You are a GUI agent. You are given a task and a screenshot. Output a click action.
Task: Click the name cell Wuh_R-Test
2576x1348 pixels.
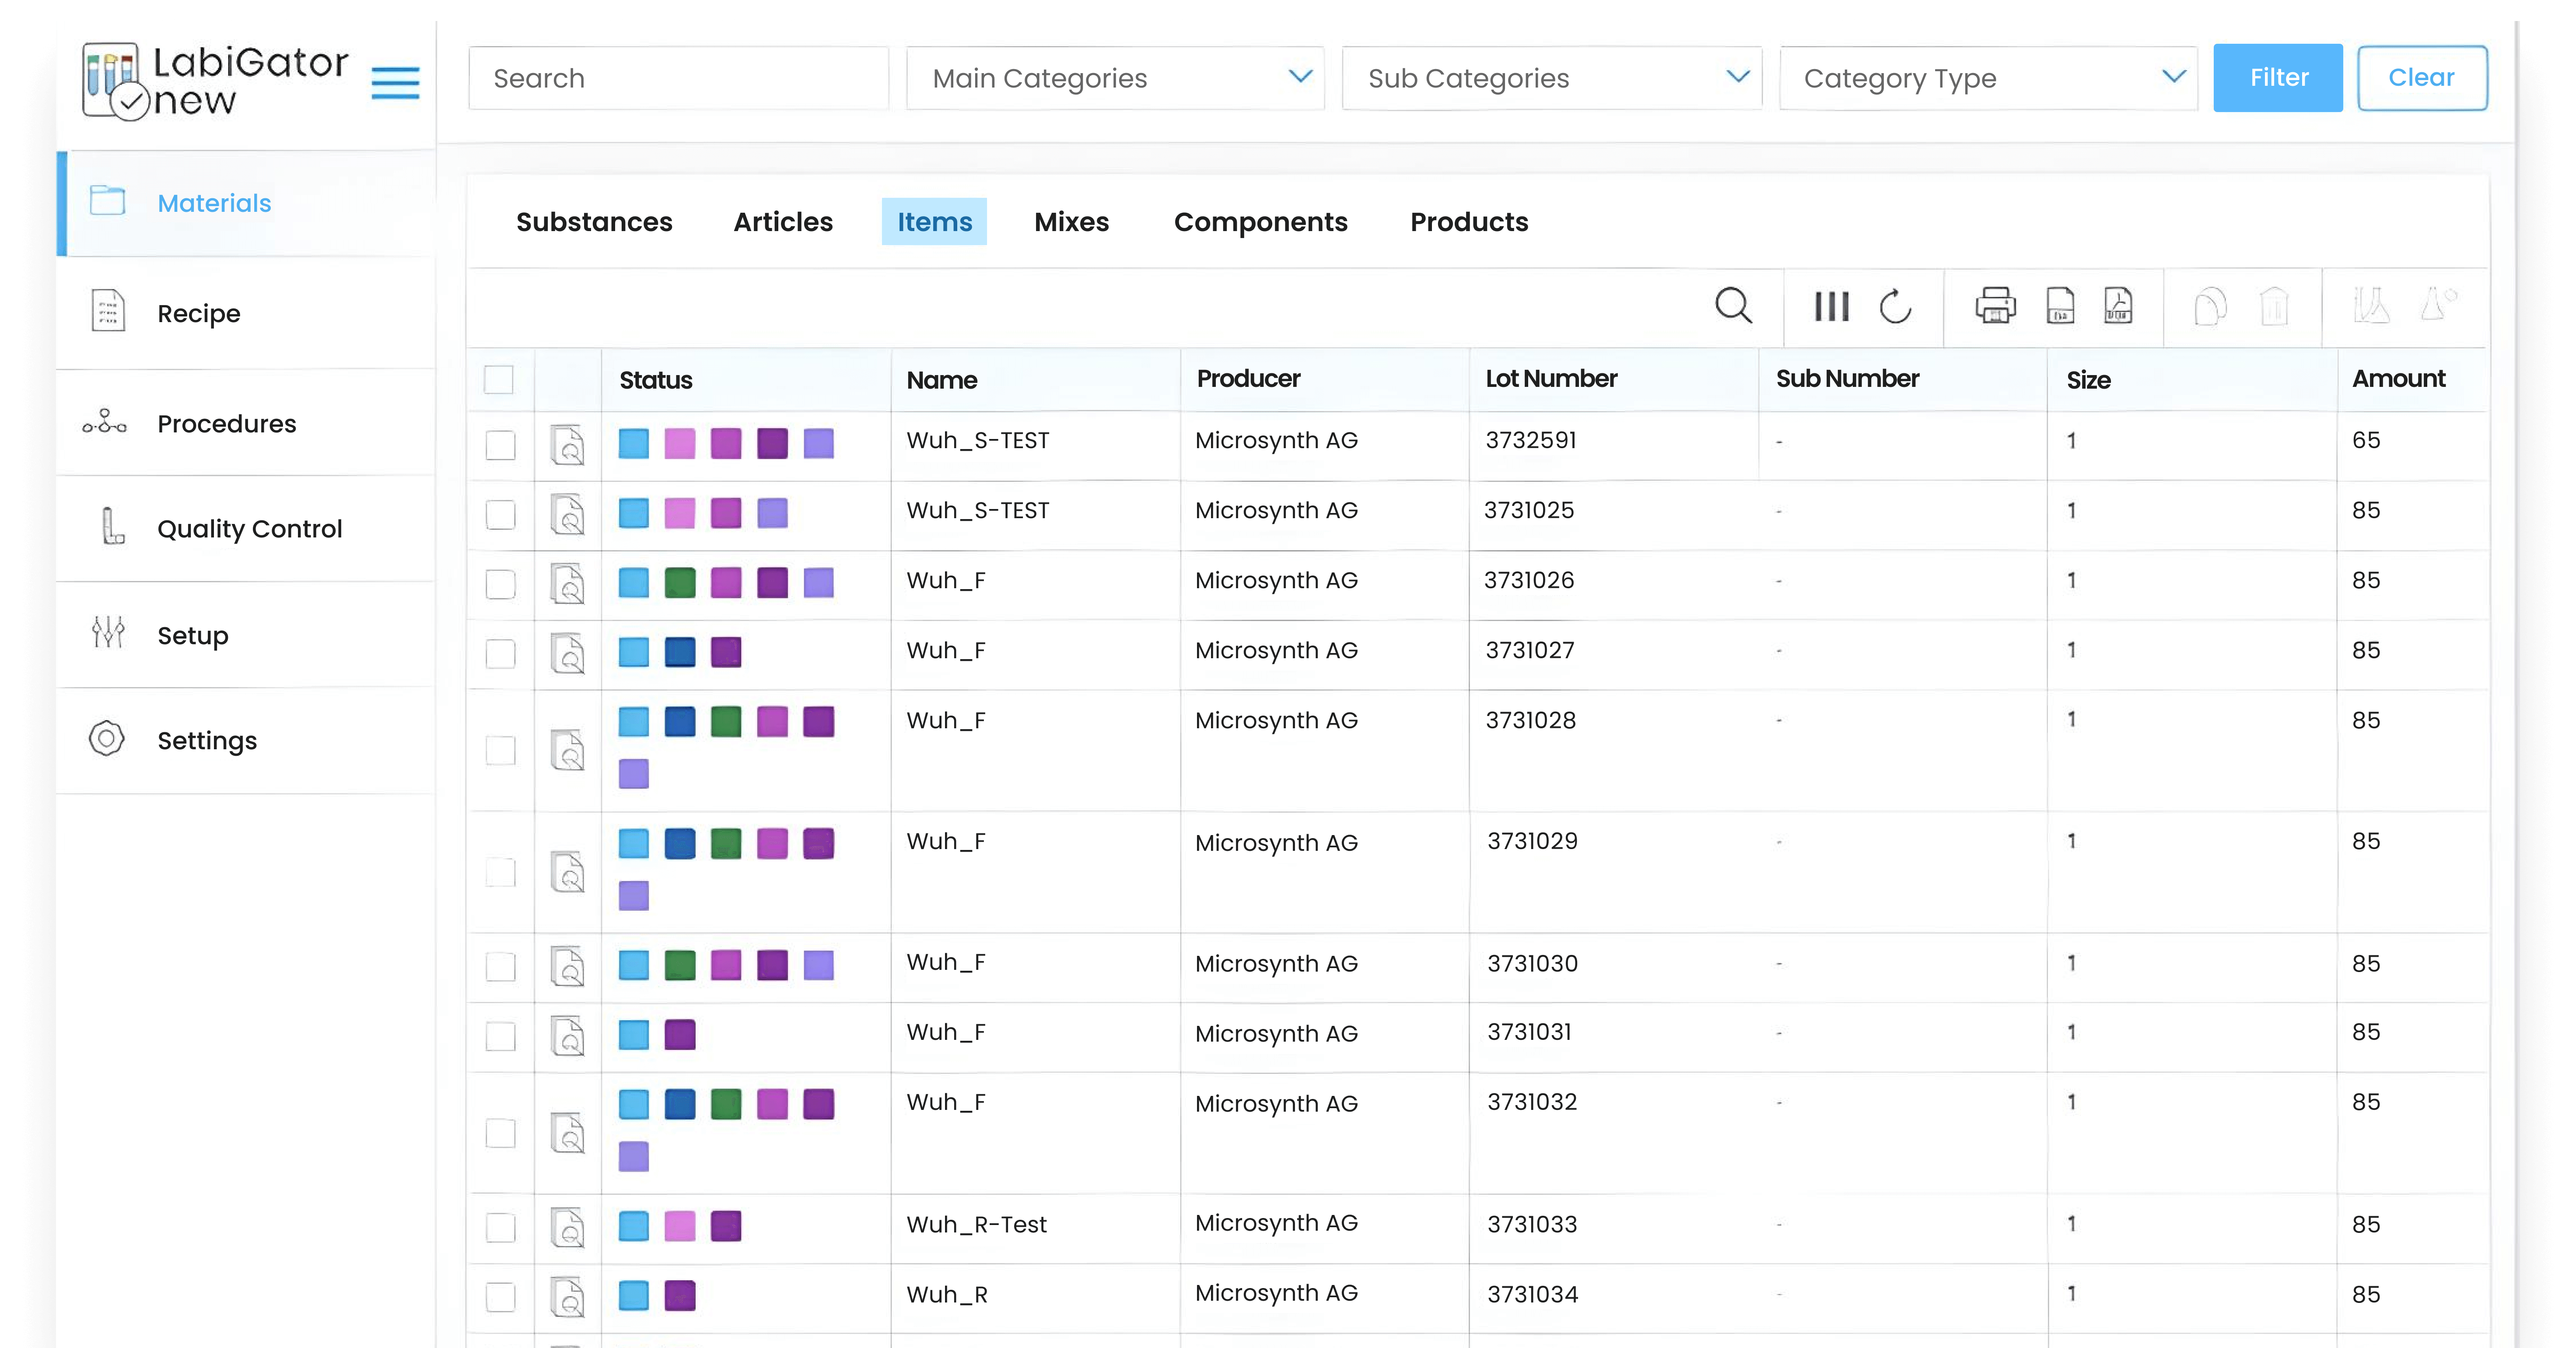[976, 1225]
